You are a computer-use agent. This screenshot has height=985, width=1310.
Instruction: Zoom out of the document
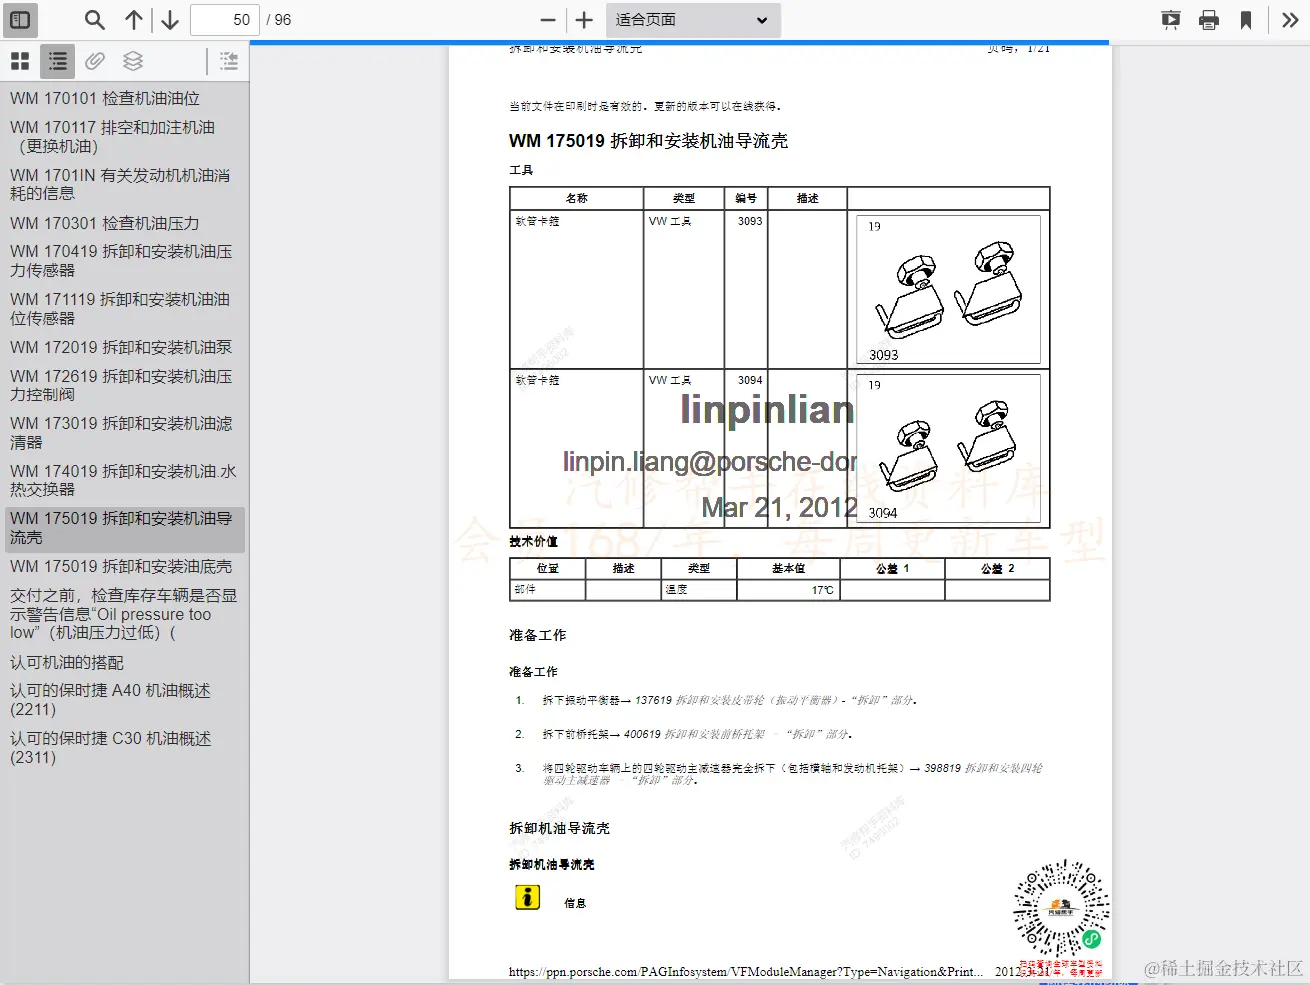546,19
